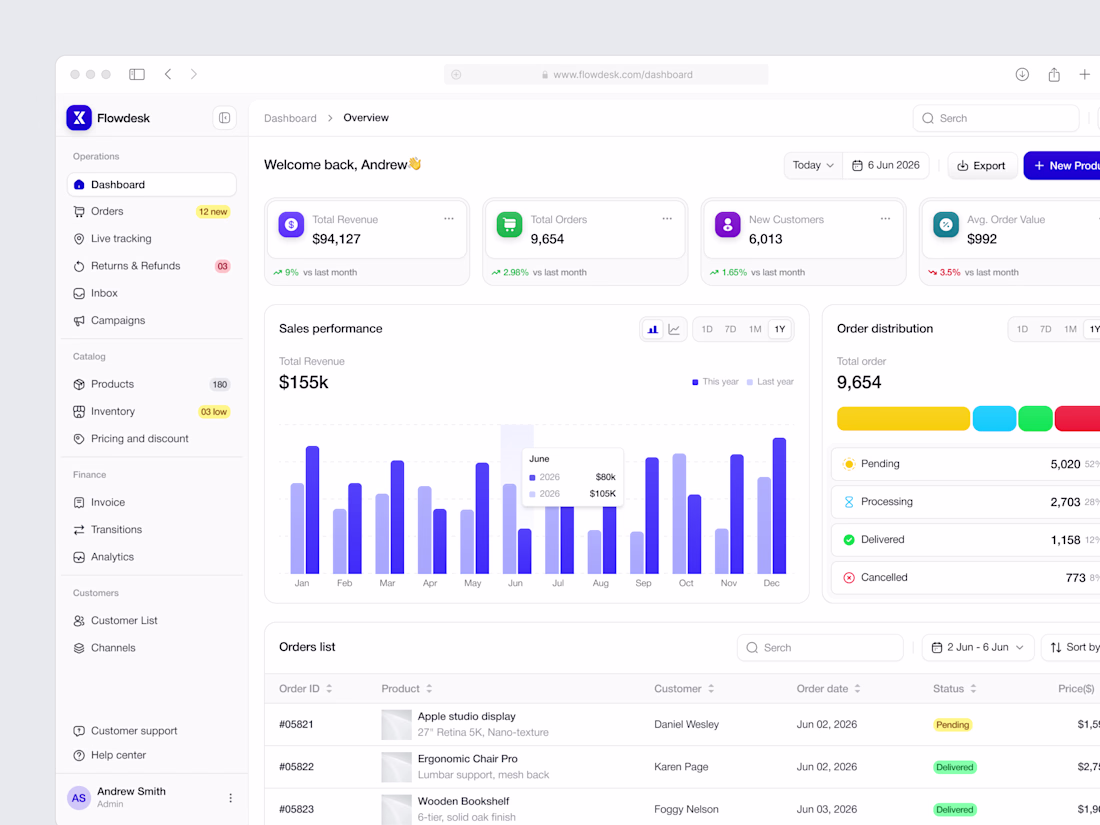Click the Total Orders cart icon
The height and width of the screenshot is (825, 1100).
tap(509, 224)
